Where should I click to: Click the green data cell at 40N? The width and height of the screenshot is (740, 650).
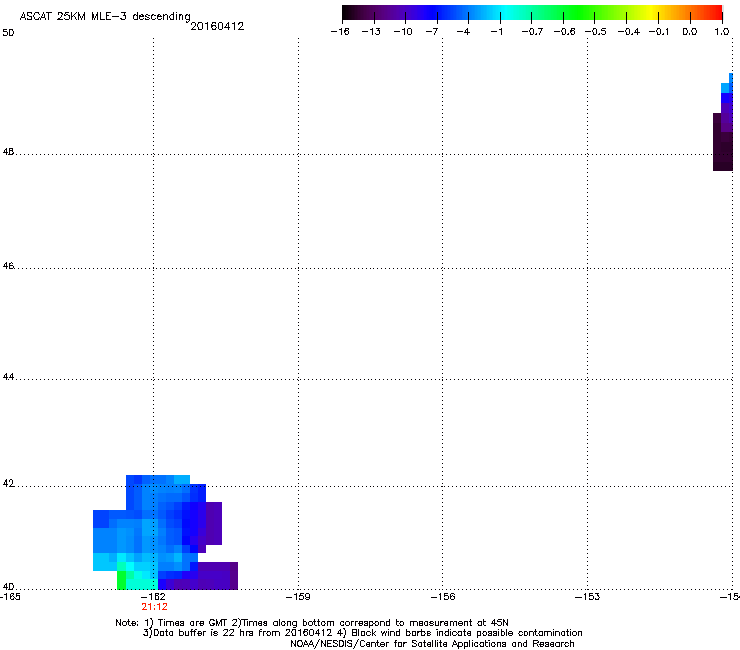(x=121, y=580)
